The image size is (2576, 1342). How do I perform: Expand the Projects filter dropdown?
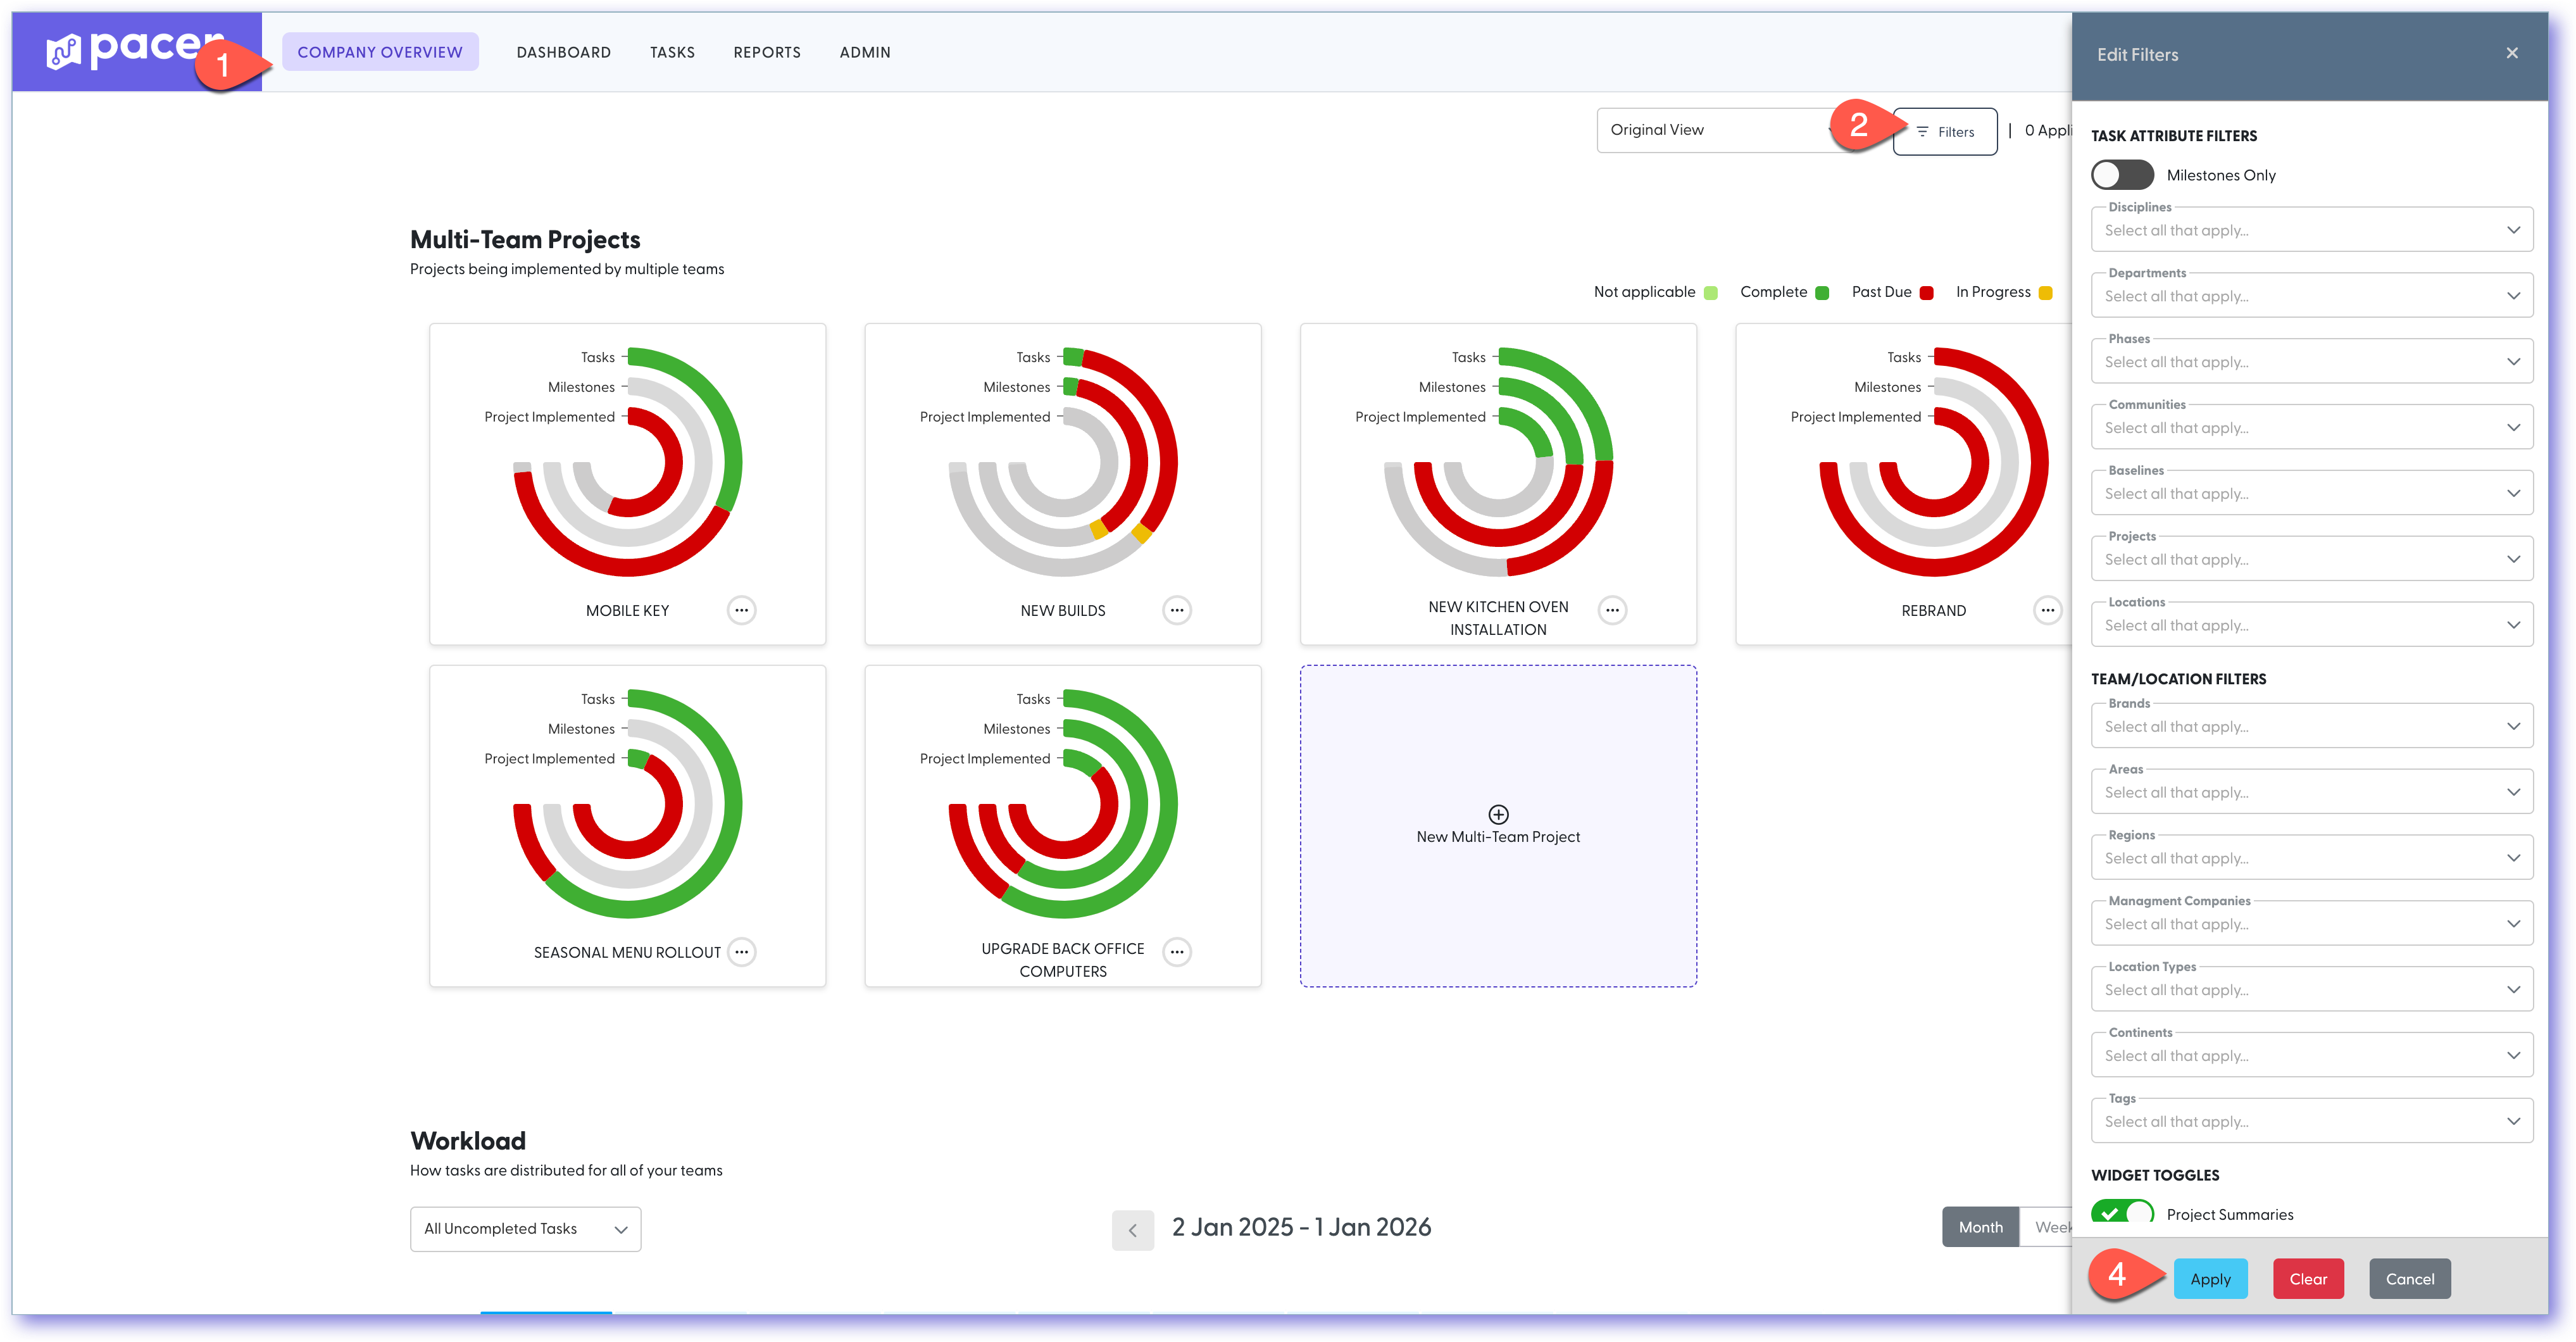pos(2311,559)
